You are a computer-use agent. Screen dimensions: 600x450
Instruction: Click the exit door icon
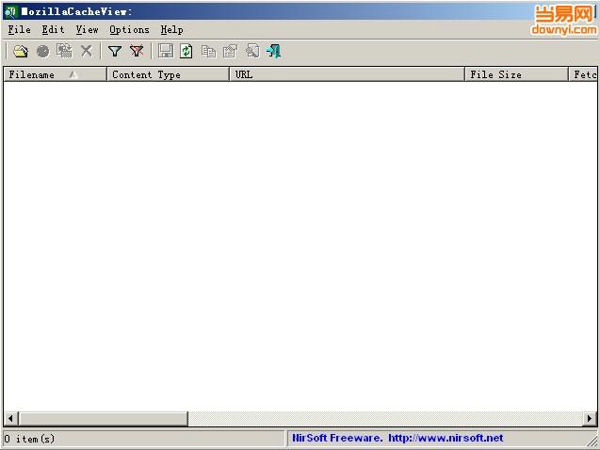273,51
